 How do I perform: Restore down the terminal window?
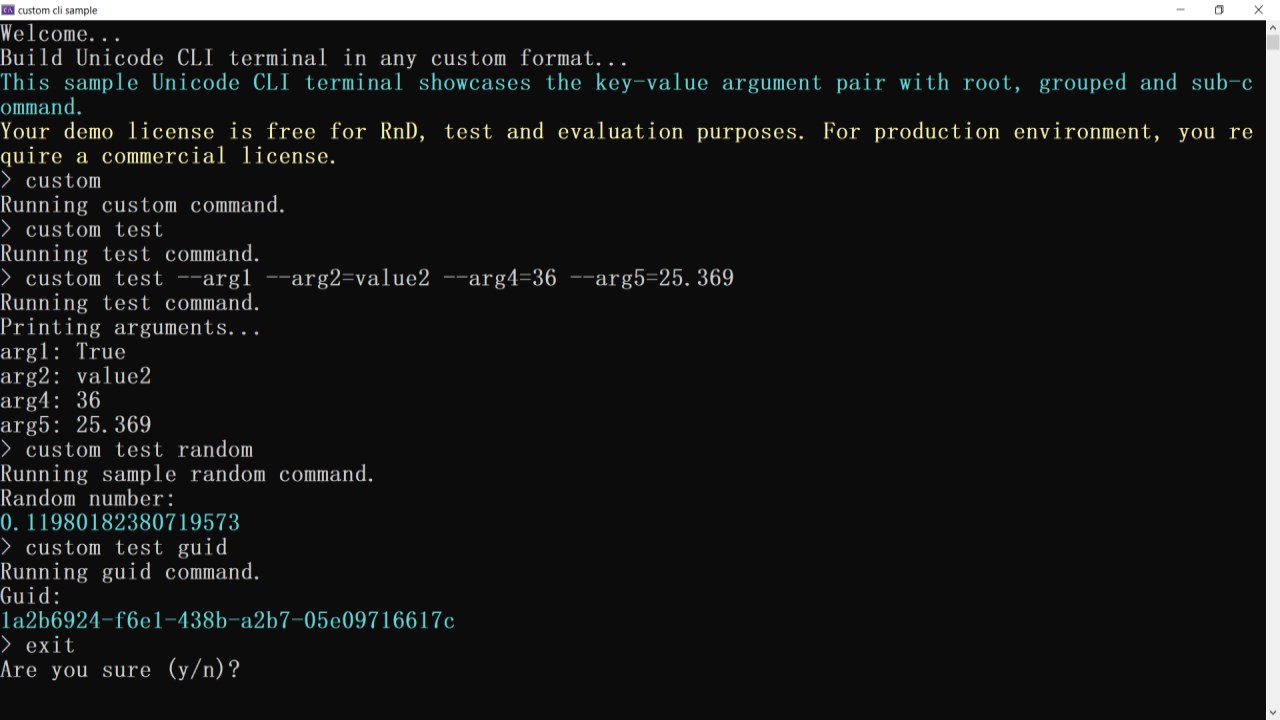tap(1219, 10)
